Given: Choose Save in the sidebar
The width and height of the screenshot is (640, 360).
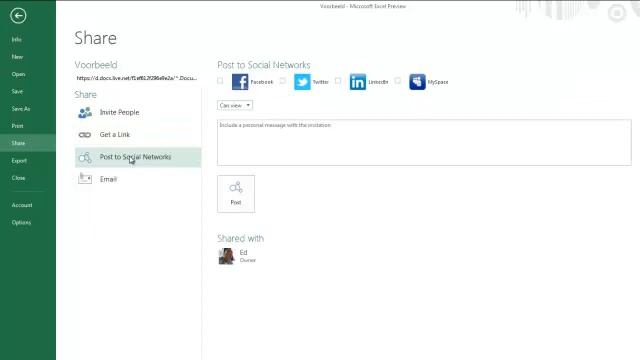Looking at the screenshot, I should pos(18,91).
